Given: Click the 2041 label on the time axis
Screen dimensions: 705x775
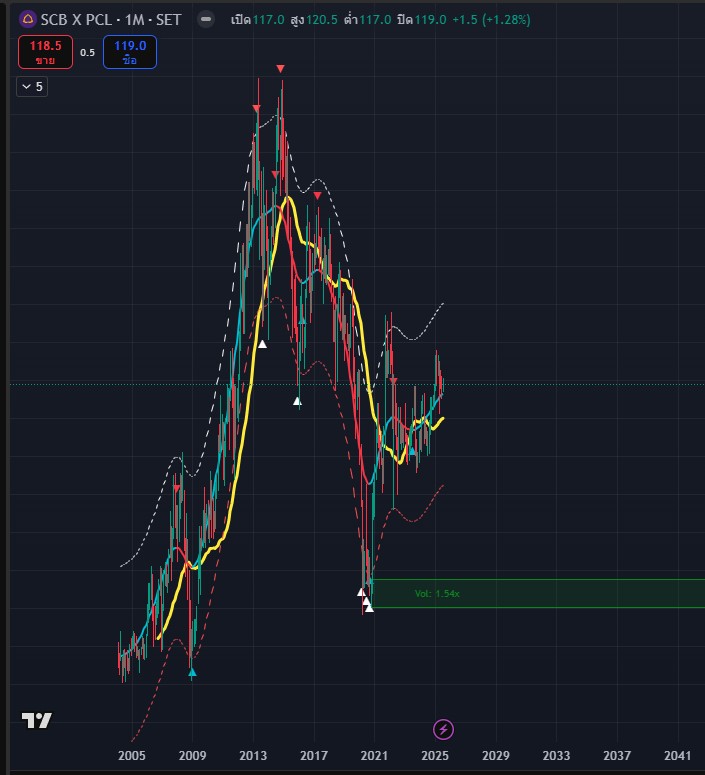Looking at the screenshot, I should (677, 755).
